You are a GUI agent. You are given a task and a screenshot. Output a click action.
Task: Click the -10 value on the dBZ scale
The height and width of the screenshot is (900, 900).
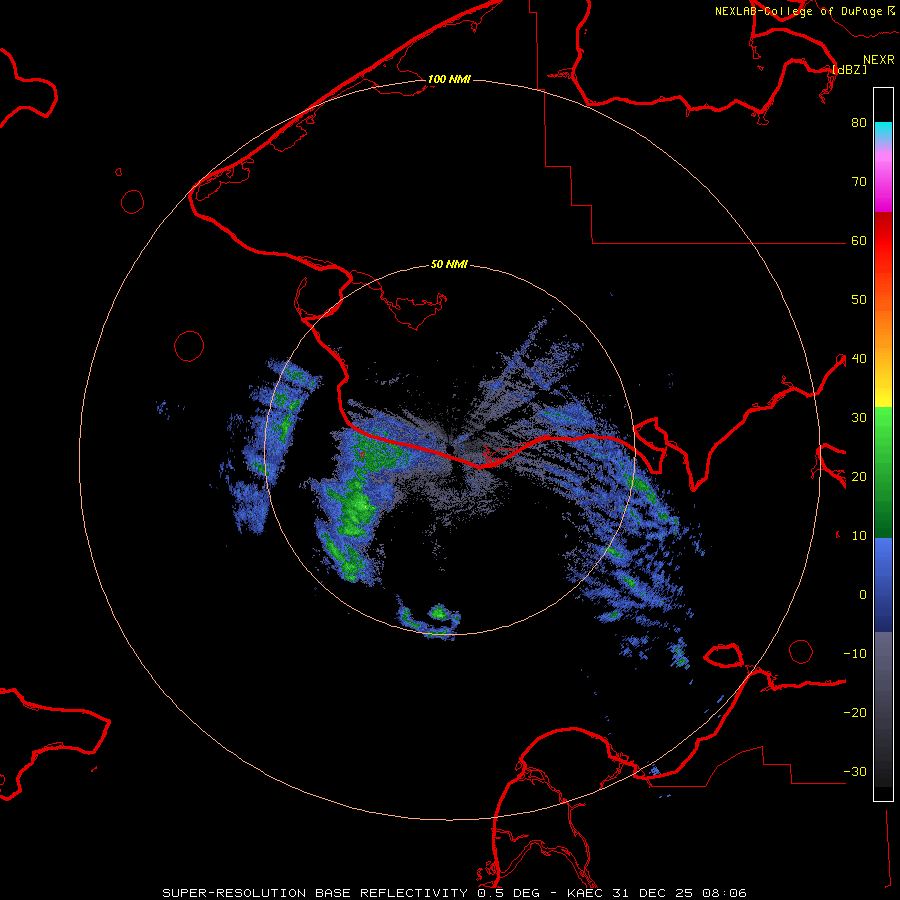click(855, 654)
